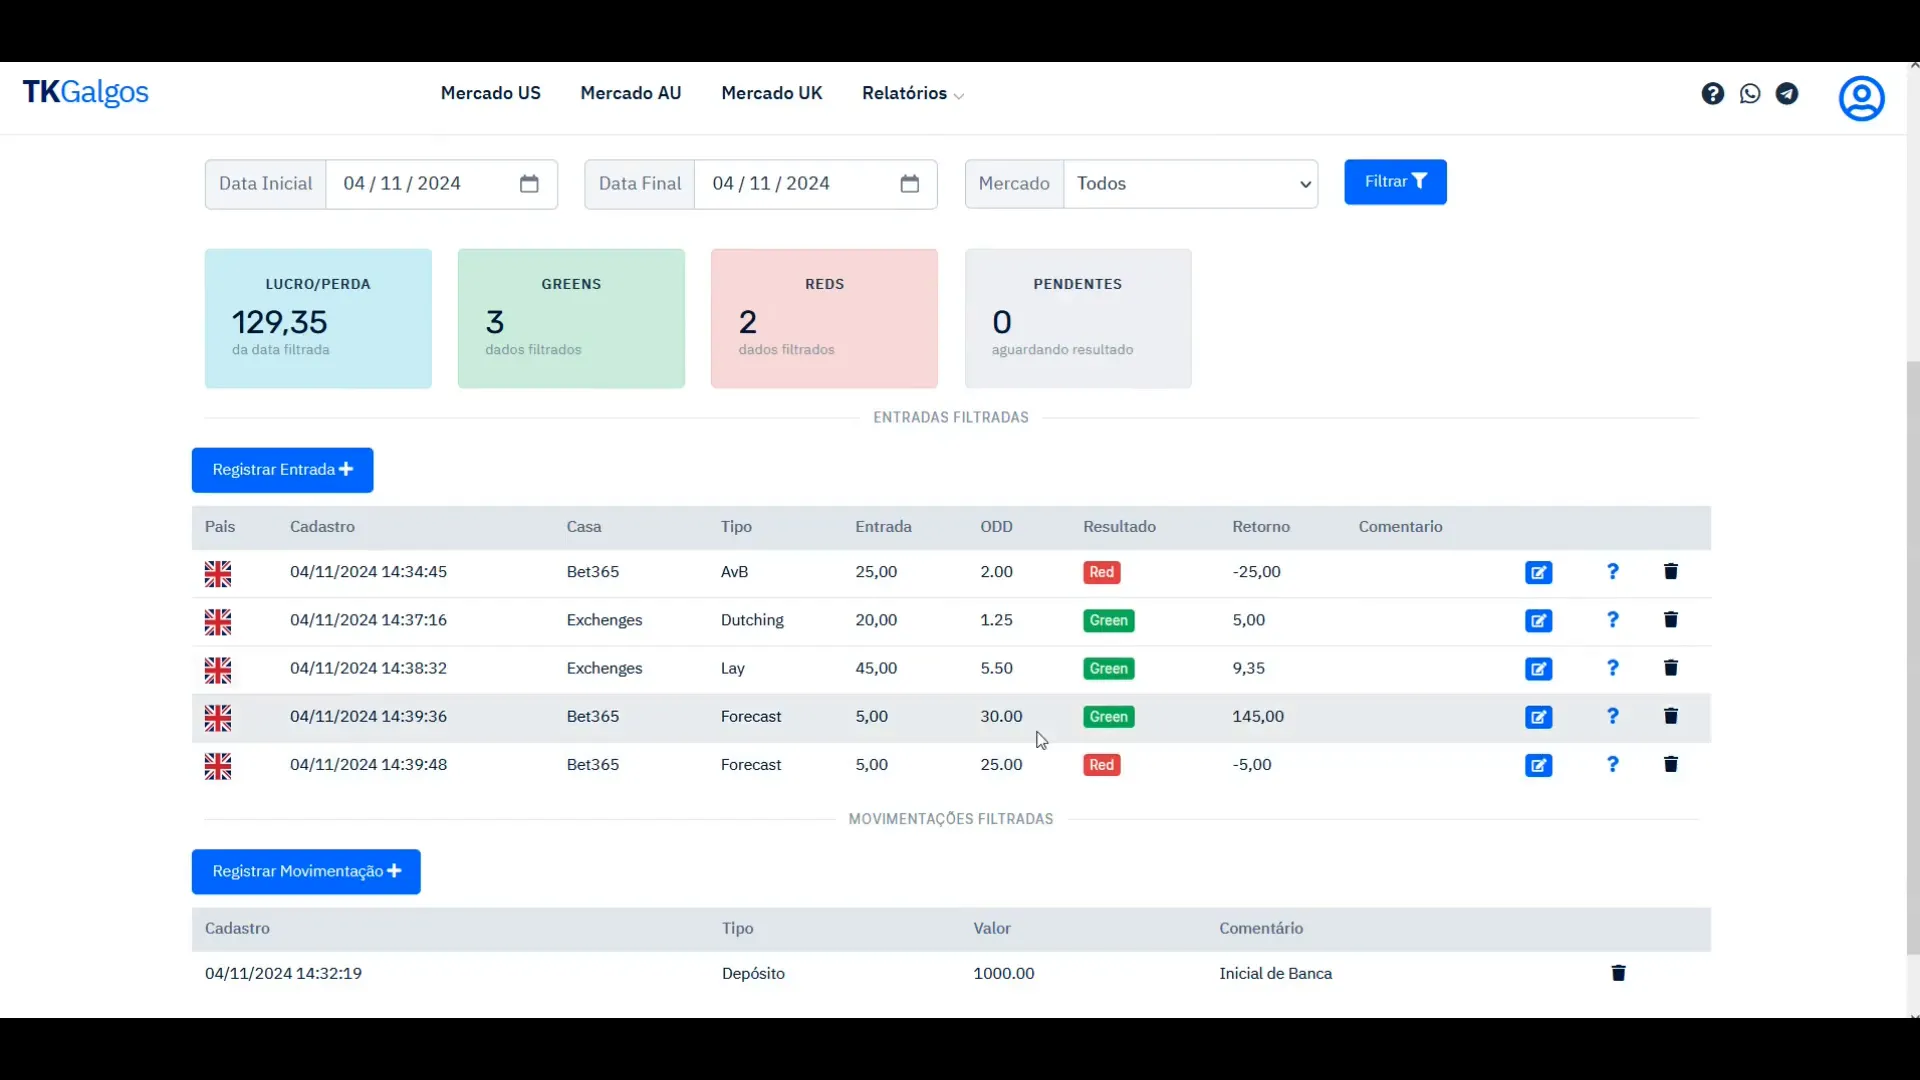This screenshot has width=1920, height=1080.
Task: Click the 04/11/2024 14:32:19 movement timestamp
Action: (283, 974)
